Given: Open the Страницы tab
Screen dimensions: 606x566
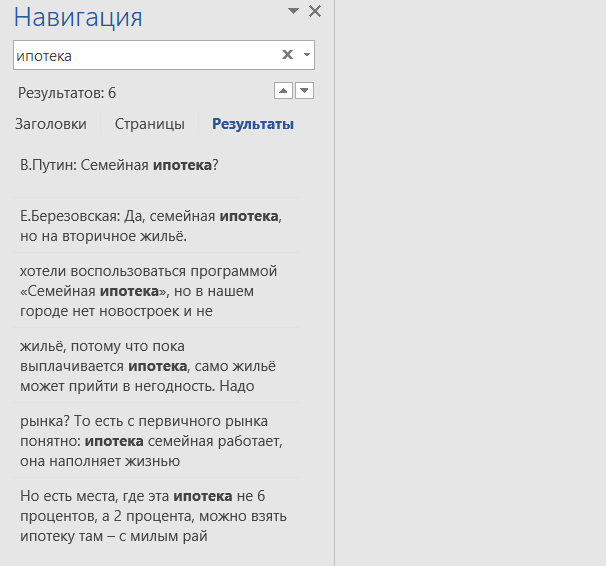Looking at the screenshot, I should tap(149, 124).
